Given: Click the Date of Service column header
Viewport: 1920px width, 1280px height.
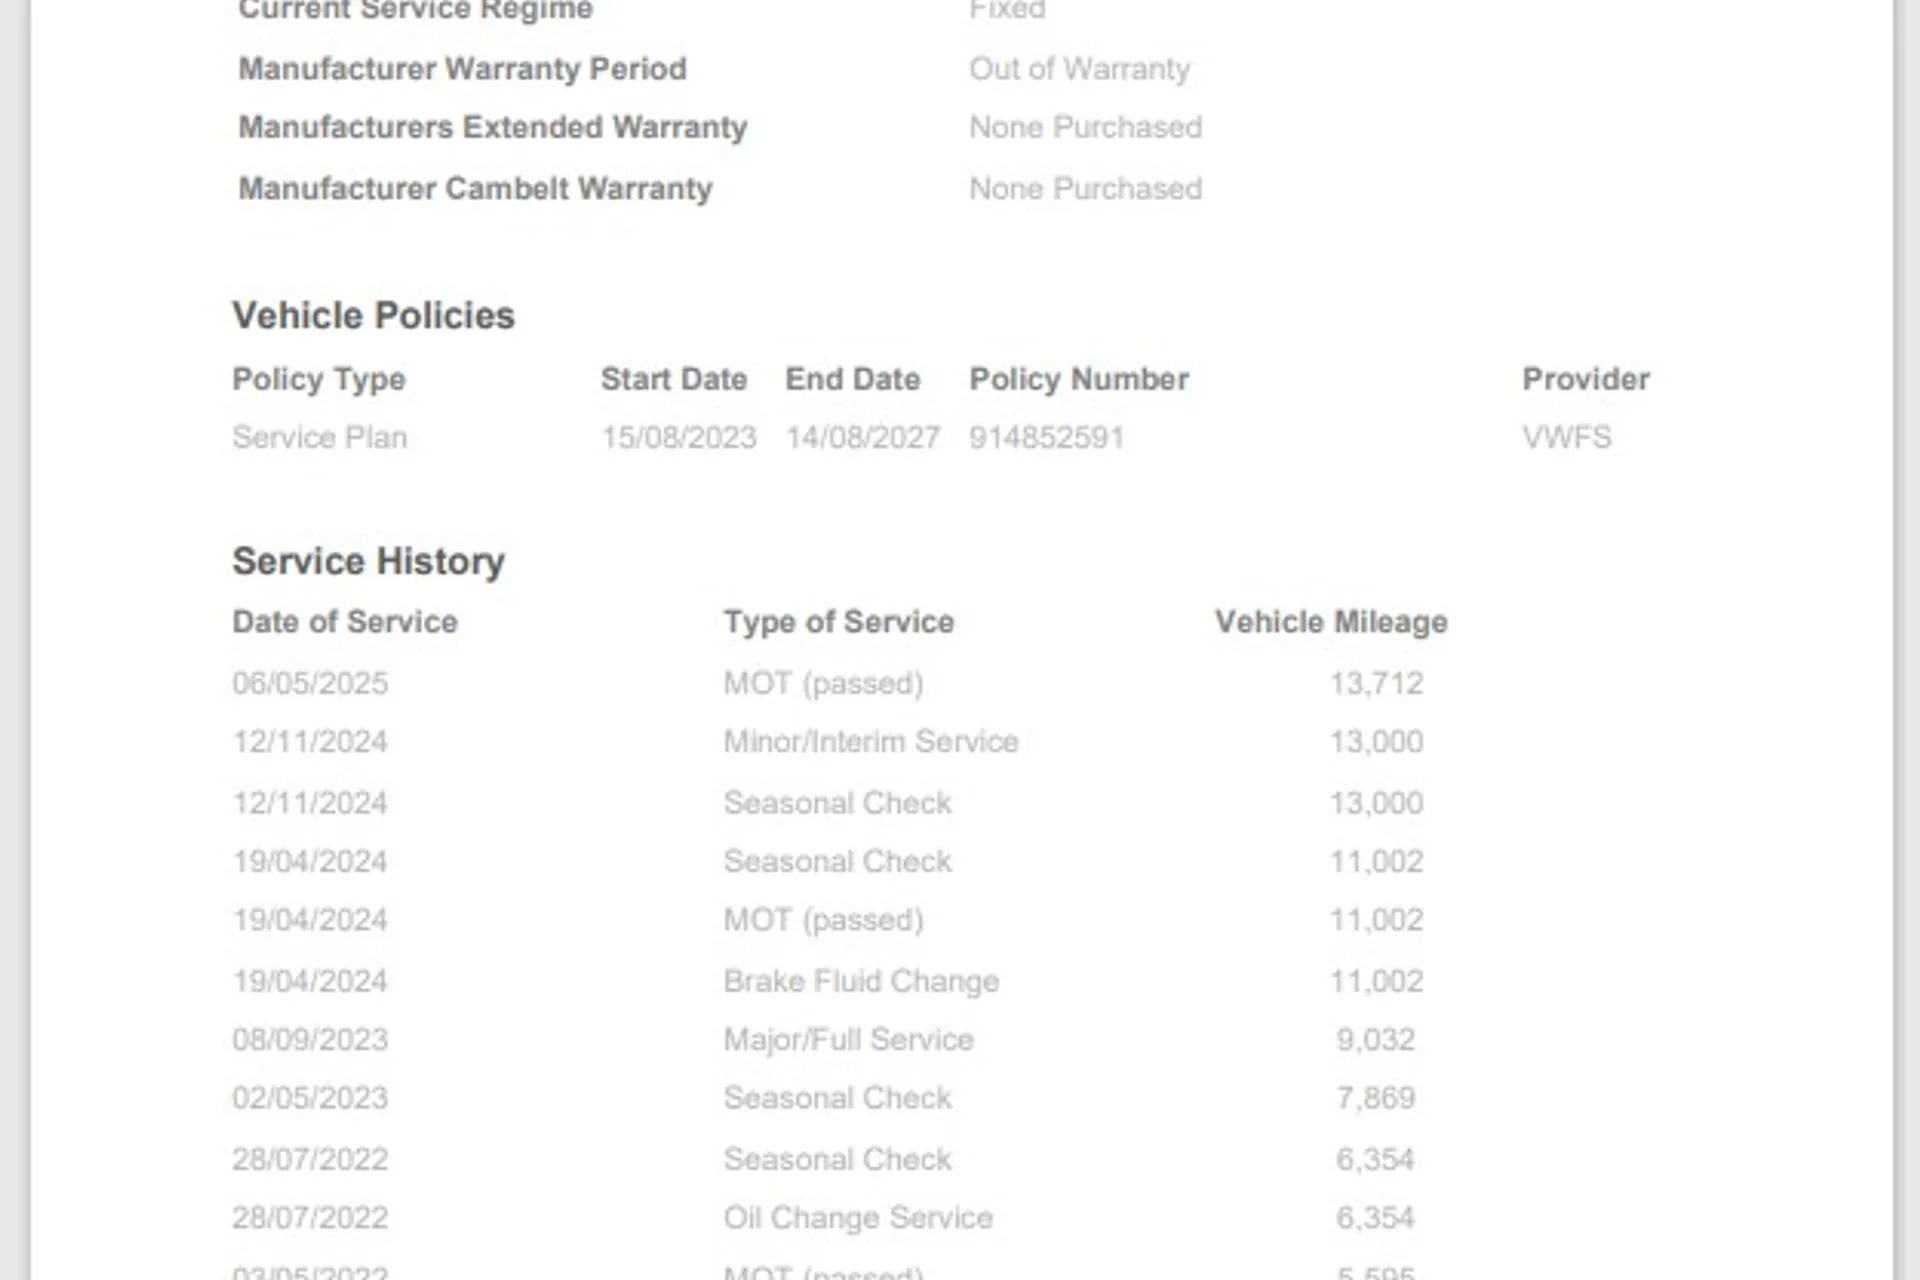Looking at the screenshot, I should tap(344, 622).
